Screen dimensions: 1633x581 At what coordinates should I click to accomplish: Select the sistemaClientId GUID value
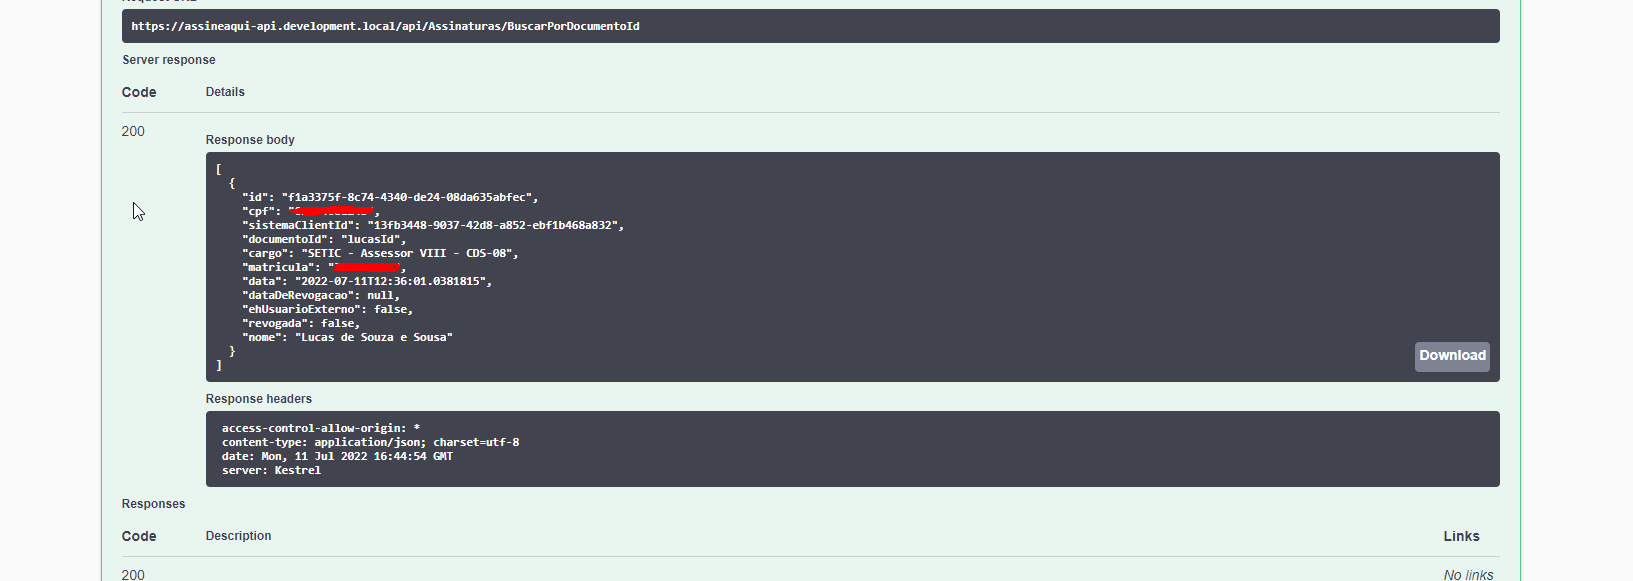(x=493, y=226)
